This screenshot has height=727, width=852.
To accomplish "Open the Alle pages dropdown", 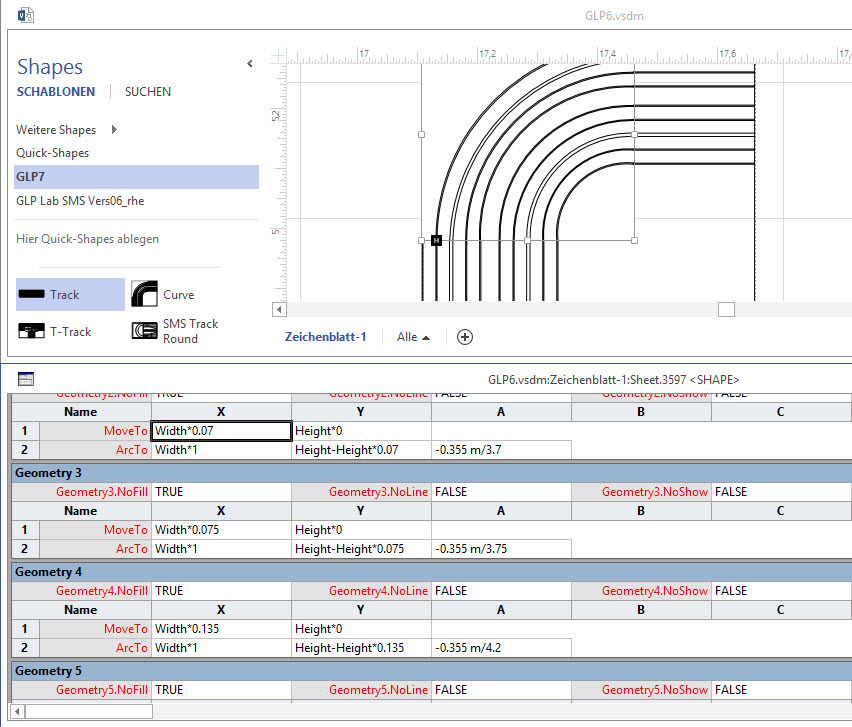I will tap(413, 337).
